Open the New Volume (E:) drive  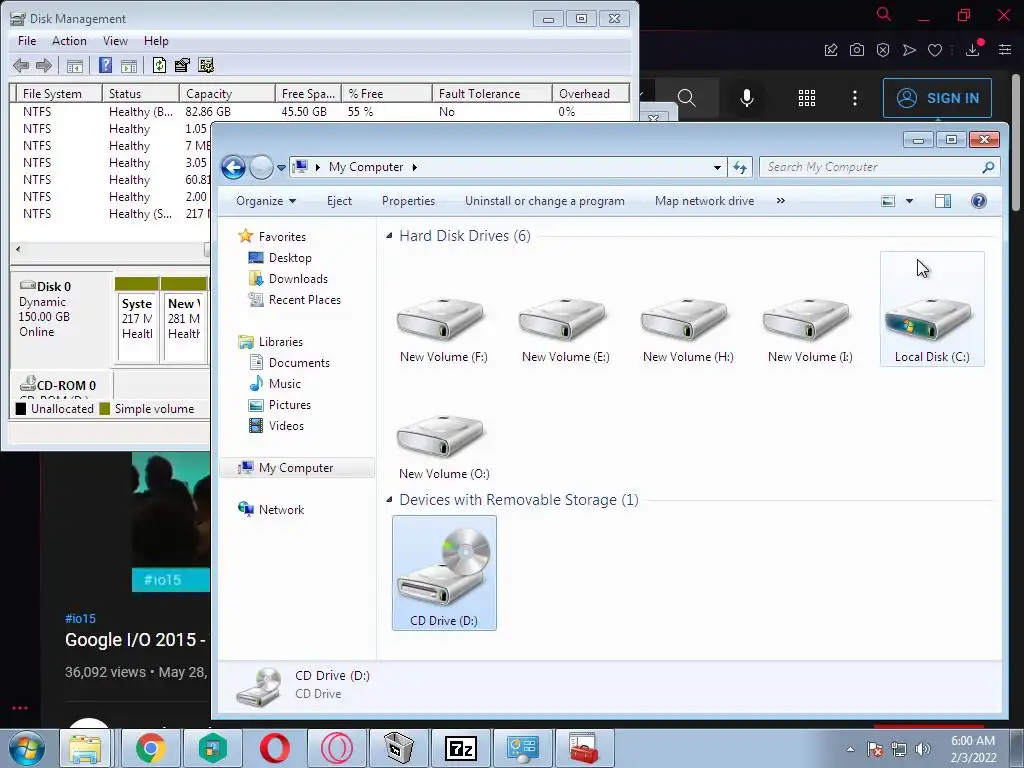click(x=566, y=330)
